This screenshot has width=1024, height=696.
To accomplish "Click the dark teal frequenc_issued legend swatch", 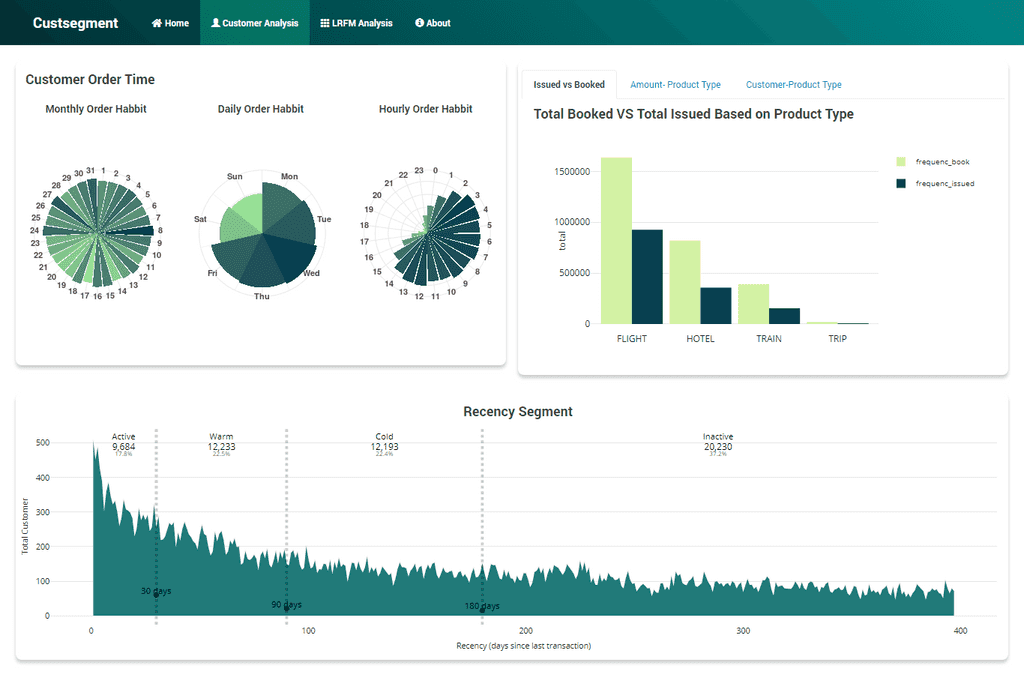I will point(901,184).
